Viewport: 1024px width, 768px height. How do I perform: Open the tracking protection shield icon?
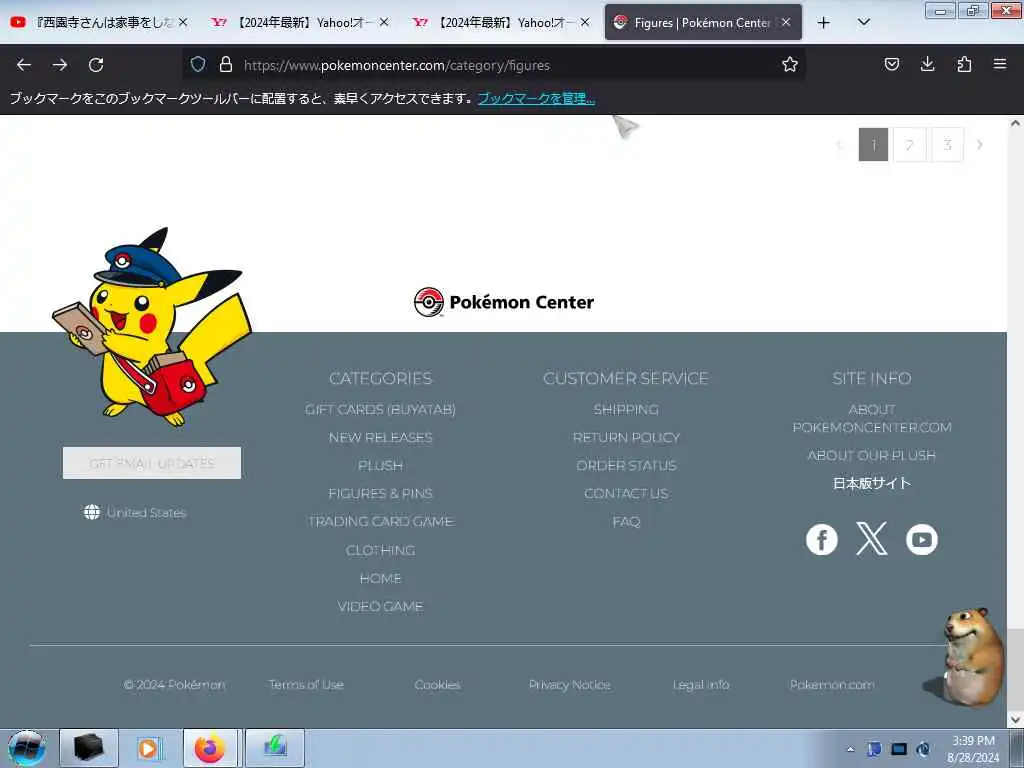pos(198,64)
